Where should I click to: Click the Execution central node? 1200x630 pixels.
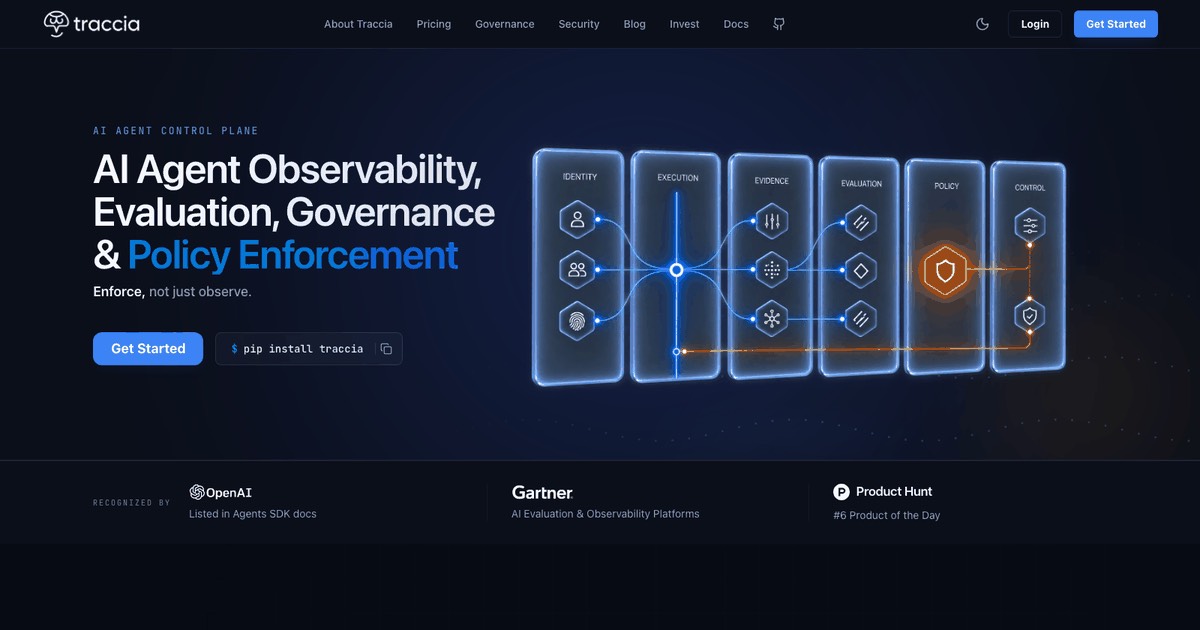point(676,270)
